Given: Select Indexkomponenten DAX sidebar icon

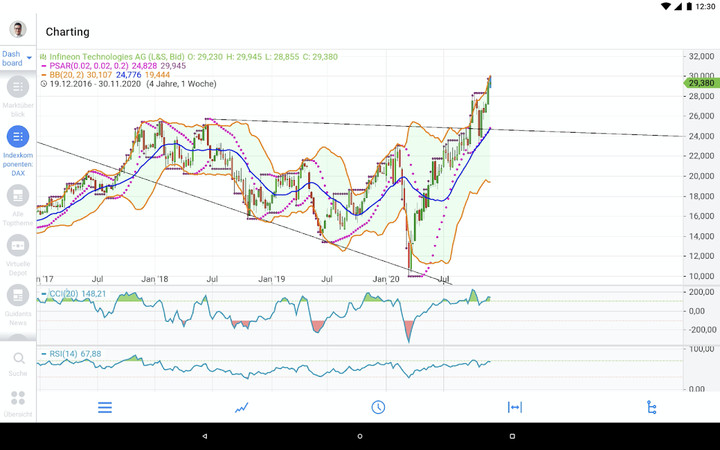Looking at the screenshot, I should pyautogui.click(x=18, y=136).
